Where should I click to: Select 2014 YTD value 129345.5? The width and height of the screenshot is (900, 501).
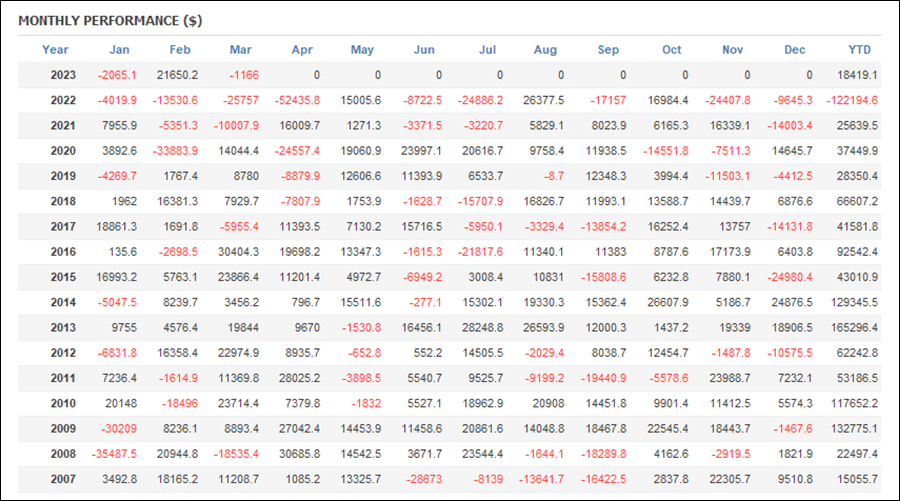[x=854, y=302]
